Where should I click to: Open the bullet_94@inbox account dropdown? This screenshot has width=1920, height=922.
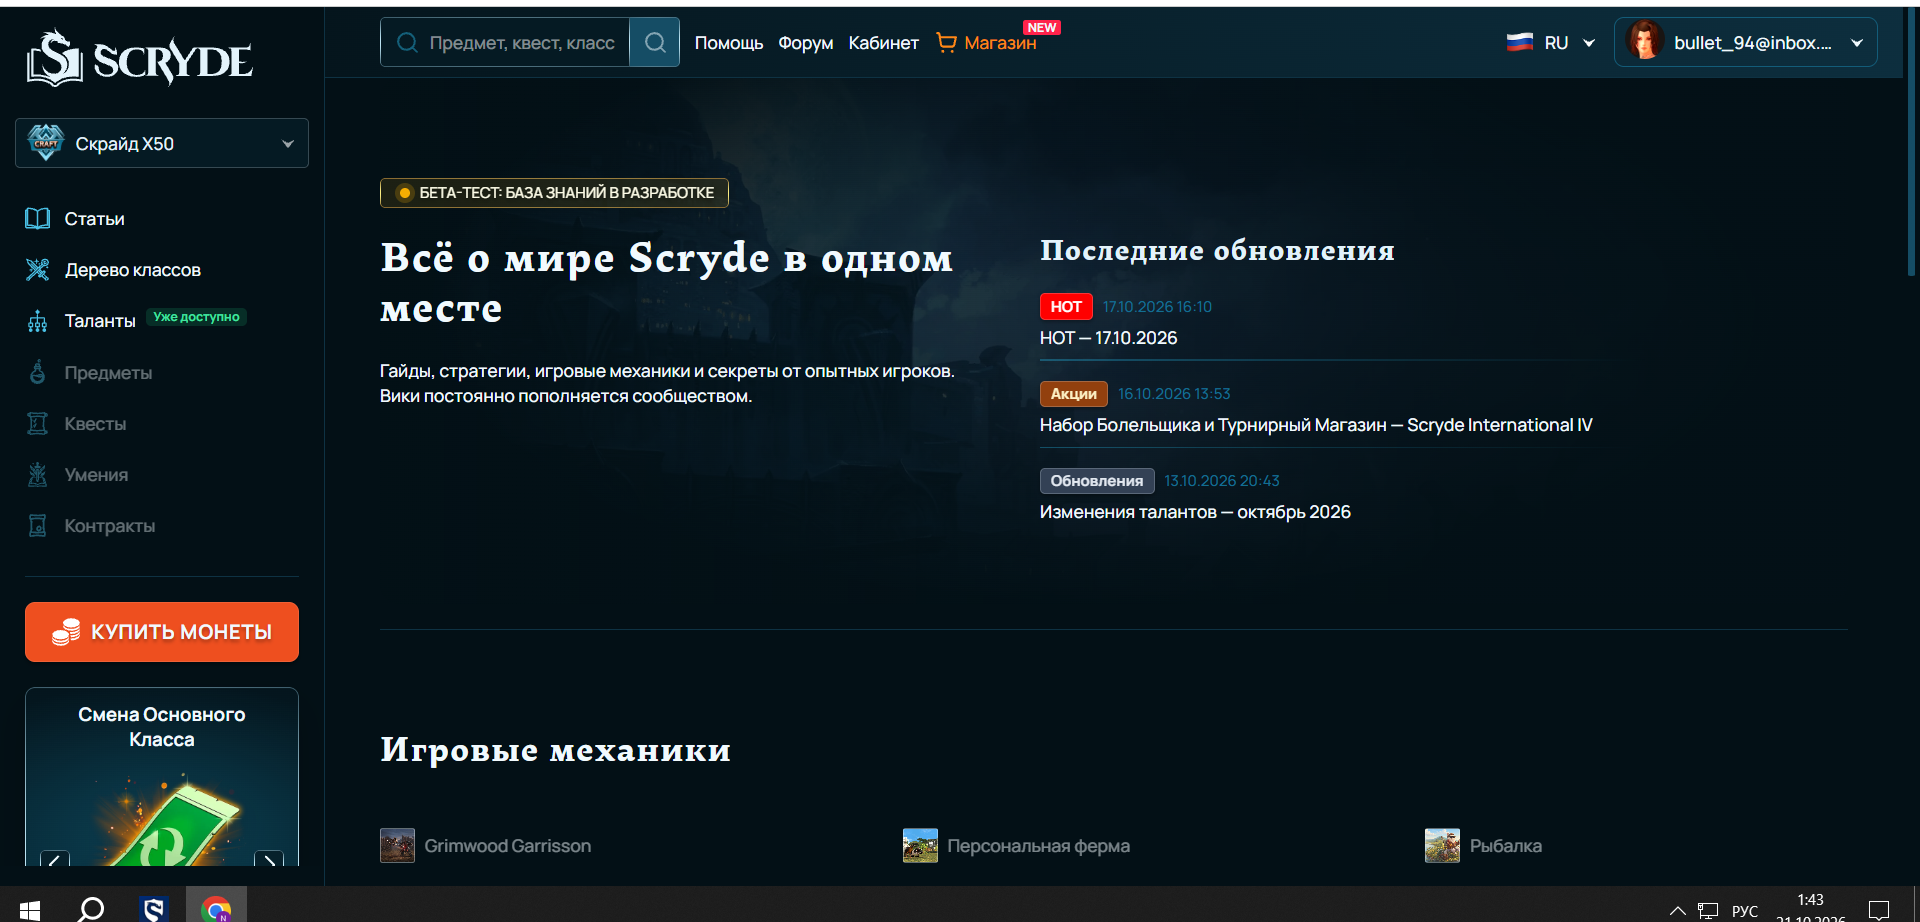[x=1746, y=42]
